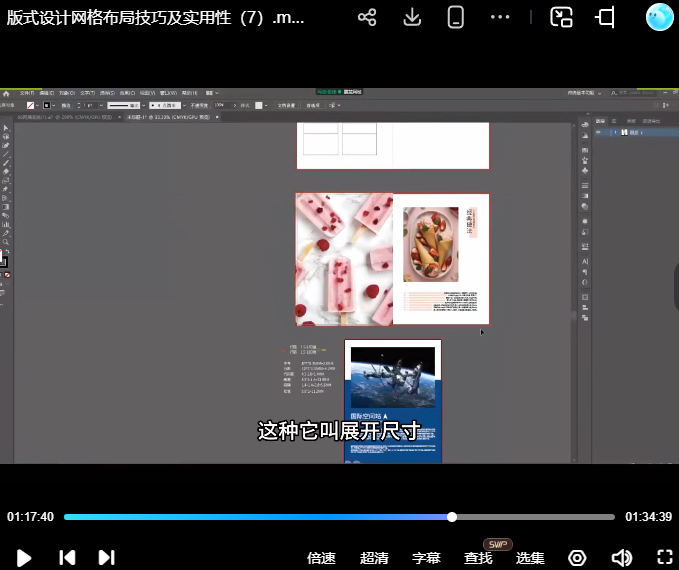679x570 pixels.
Task: Click the ice cream spread in video
Action: point(392,259)
